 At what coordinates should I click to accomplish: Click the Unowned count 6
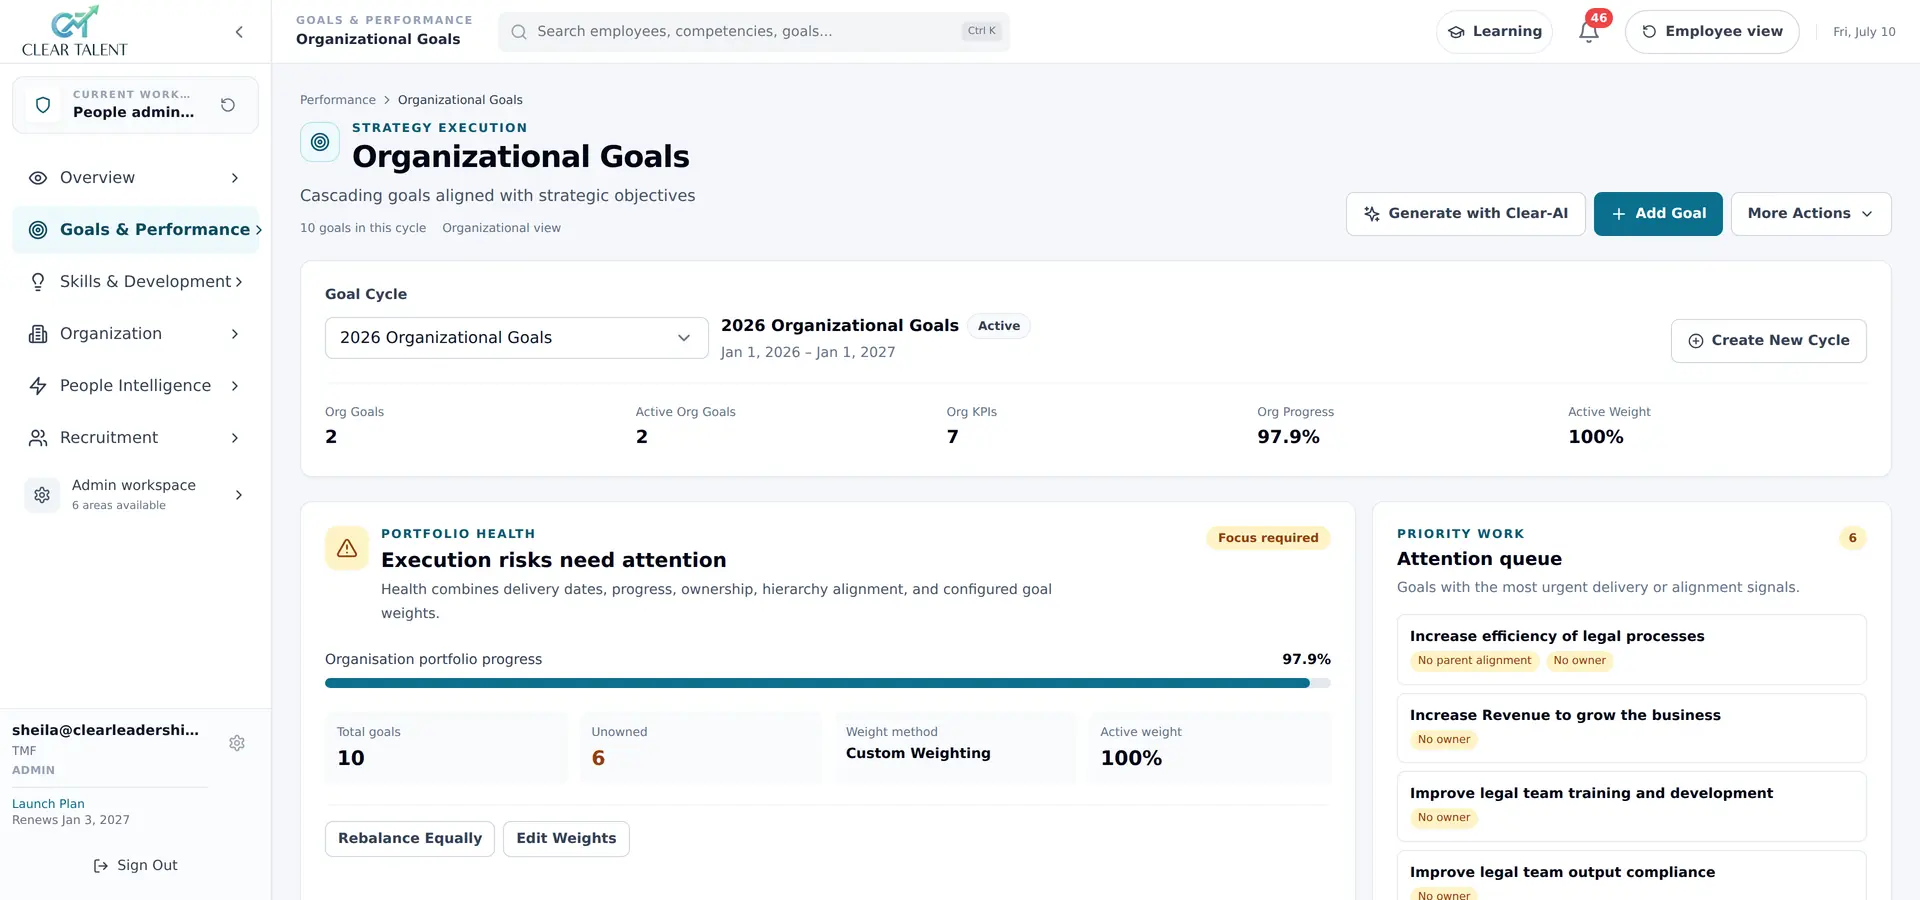click(x=598, y=759)
